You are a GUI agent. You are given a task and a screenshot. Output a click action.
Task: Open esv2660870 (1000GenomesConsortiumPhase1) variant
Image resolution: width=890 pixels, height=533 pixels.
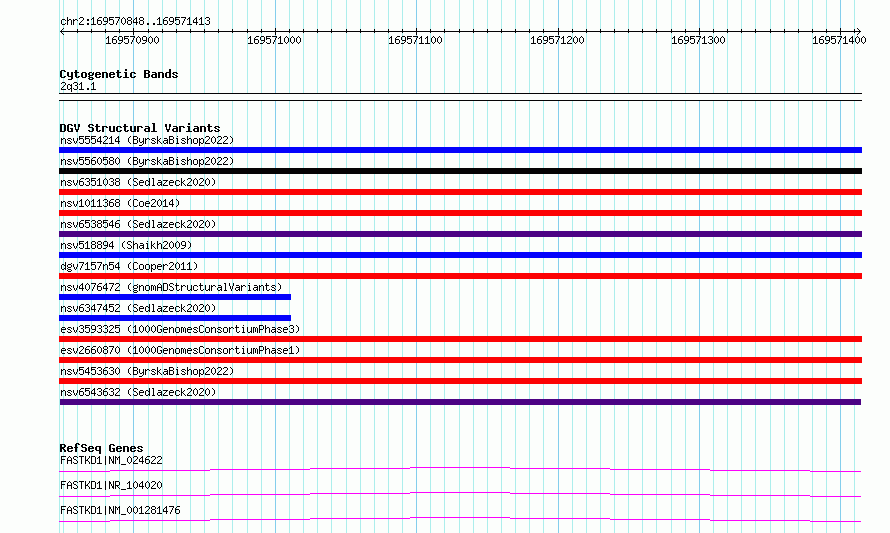coord(180,350)
